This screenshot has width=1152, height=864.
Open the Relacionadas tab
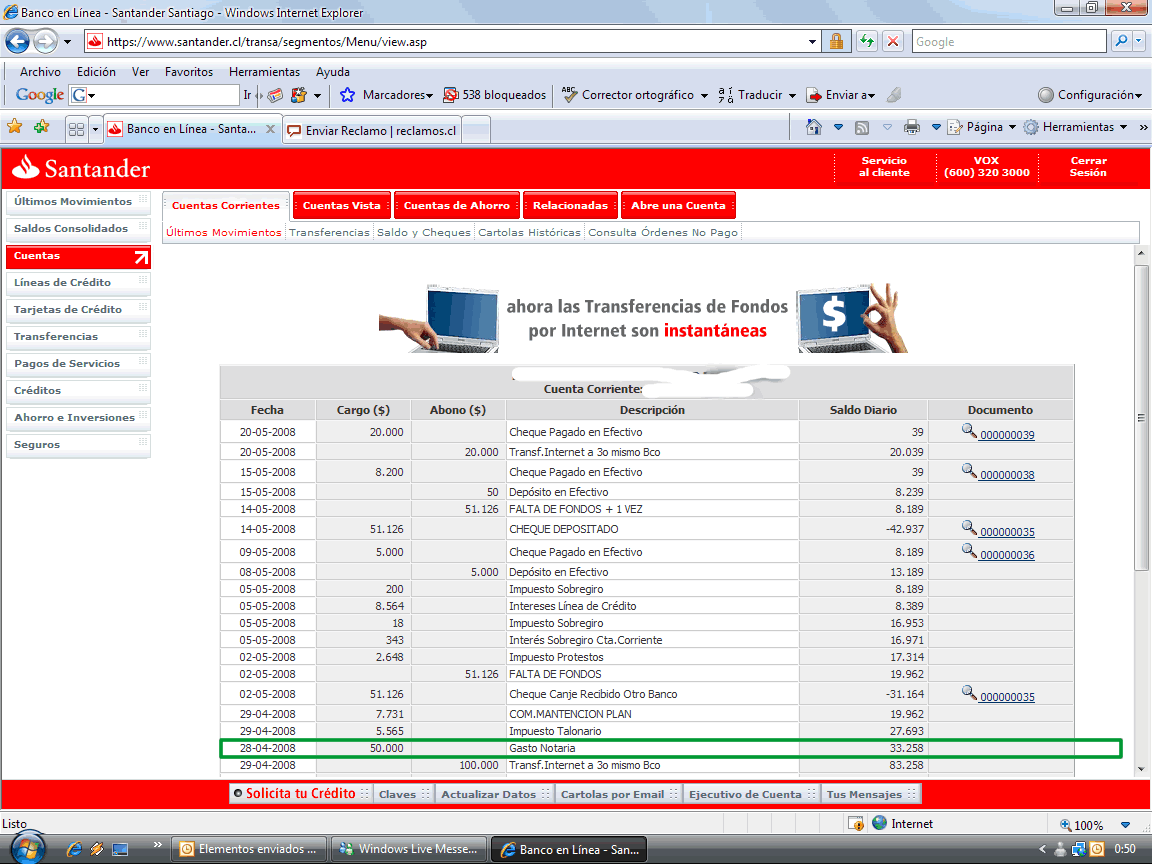[570, 205]
